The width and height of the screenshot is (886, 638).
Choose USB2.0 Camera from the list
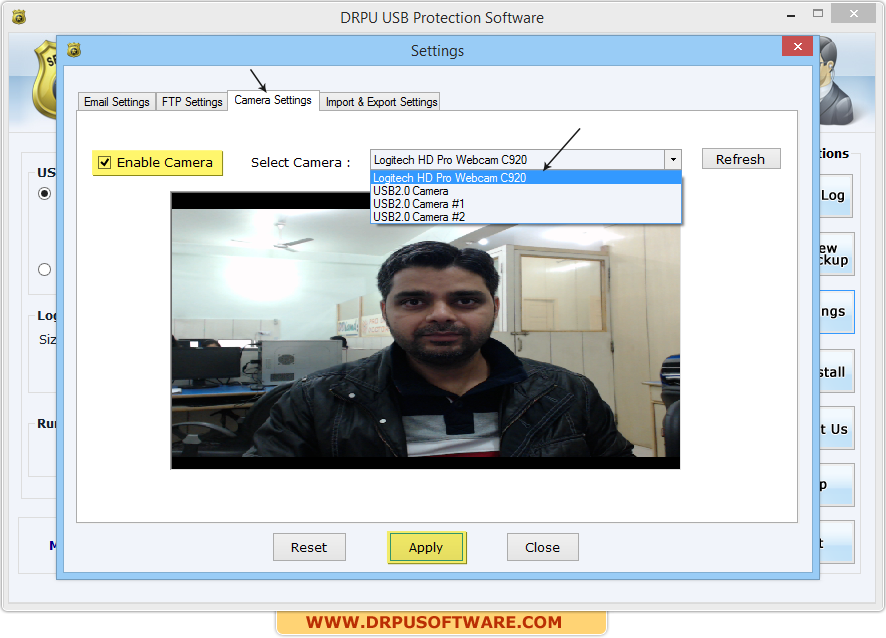pos(525,191)
